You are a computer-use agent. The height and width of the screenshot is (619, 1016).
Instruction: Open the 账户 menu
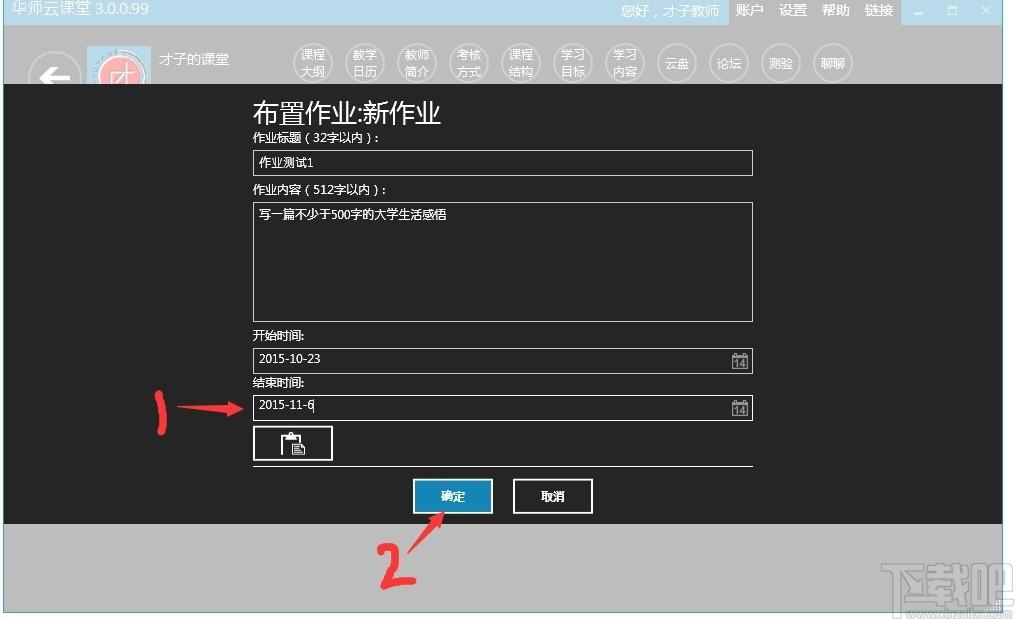(750, 10)
